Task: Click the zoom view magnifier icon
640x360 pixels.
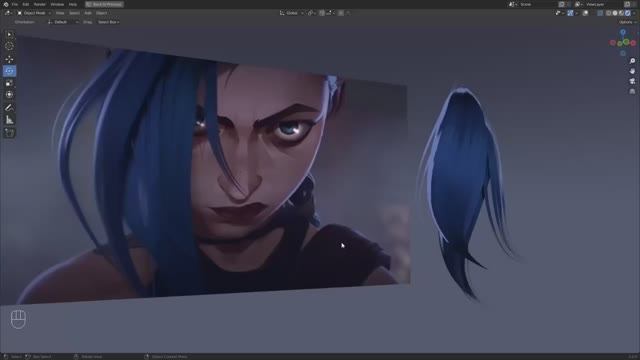Action: (632, 61)
